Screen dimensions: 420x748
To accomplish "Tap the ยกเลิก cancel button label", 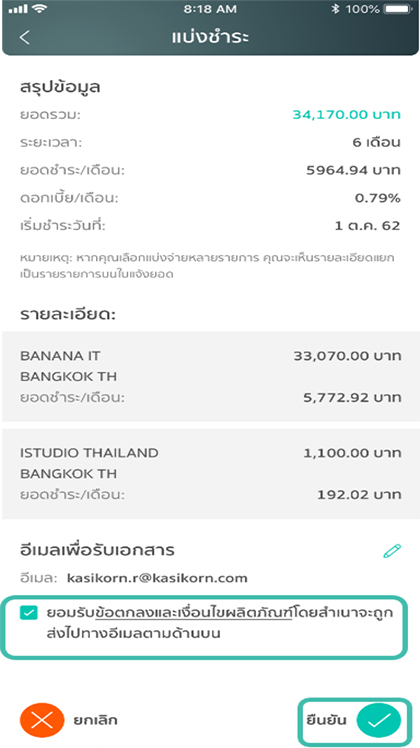I will 95,720.
